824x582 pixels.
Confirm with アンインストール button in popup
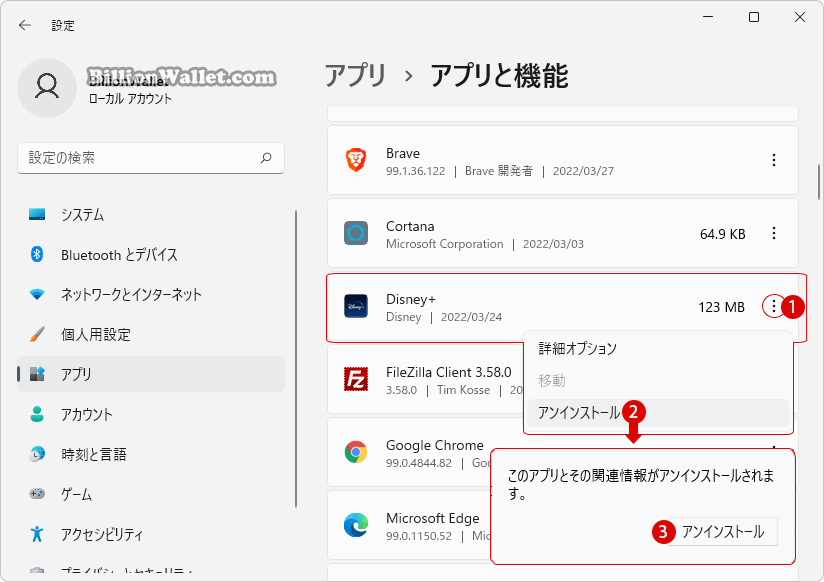(723, 532)
